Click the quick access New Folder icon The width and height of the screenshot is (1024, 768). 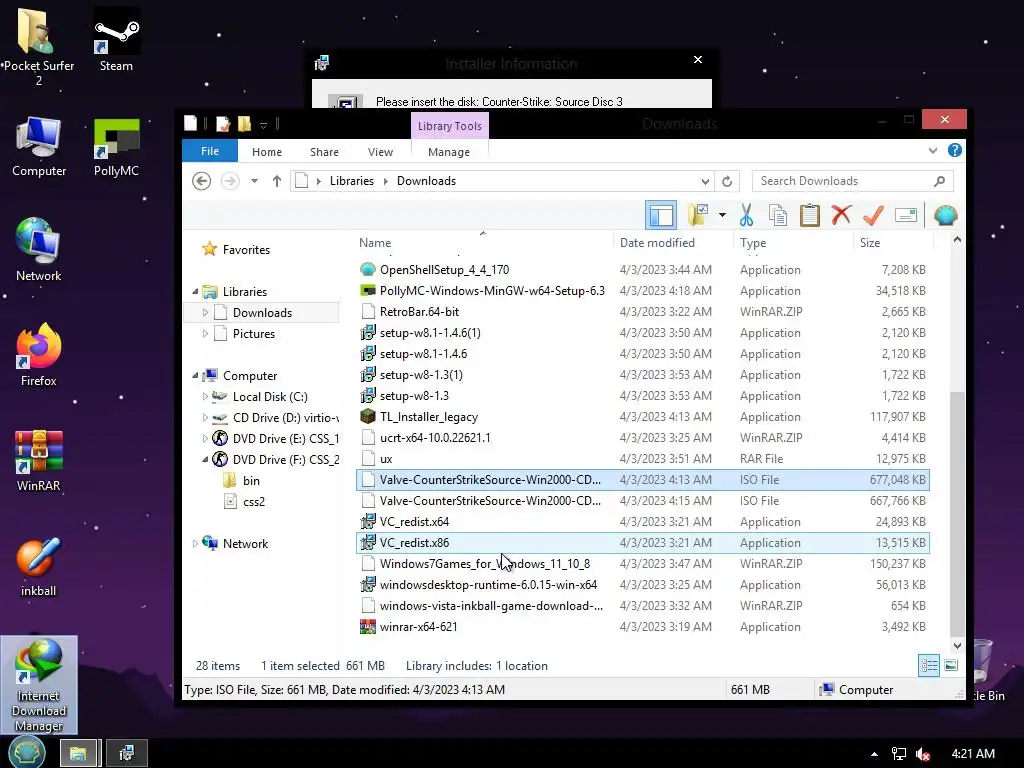pyautogui.click(x=244, y=123)
